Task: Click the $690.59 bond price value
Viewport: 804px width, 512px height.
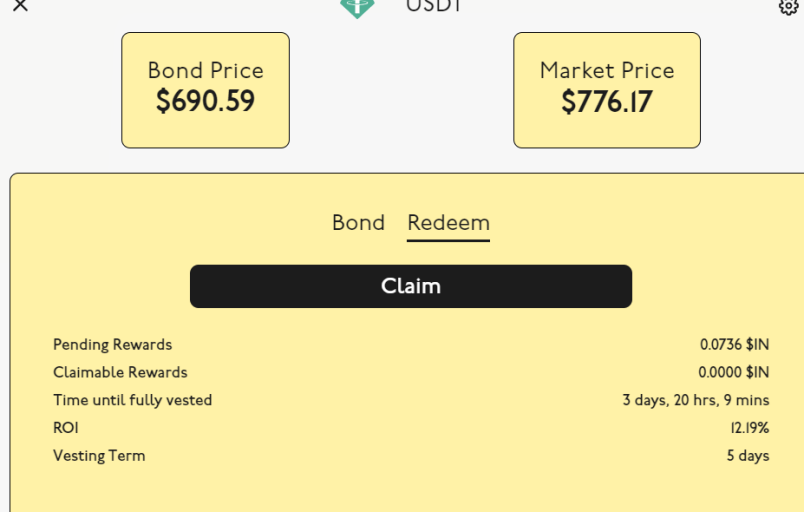Action: pos(206,101)
